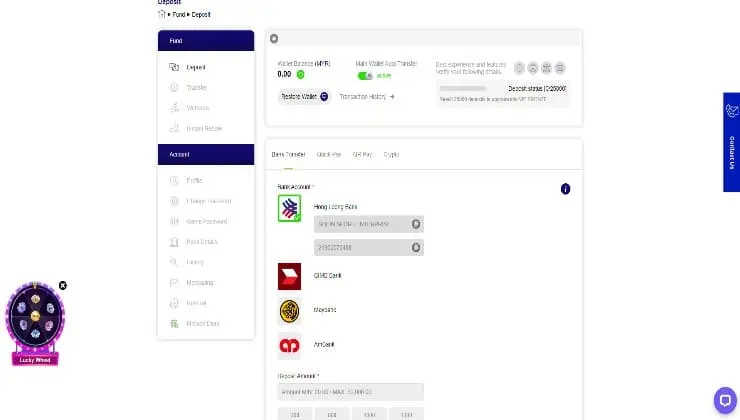This screenshot has height=420, width=740.
Task: Click the blue info icon beside Bank Account
Action: [565, 189]
